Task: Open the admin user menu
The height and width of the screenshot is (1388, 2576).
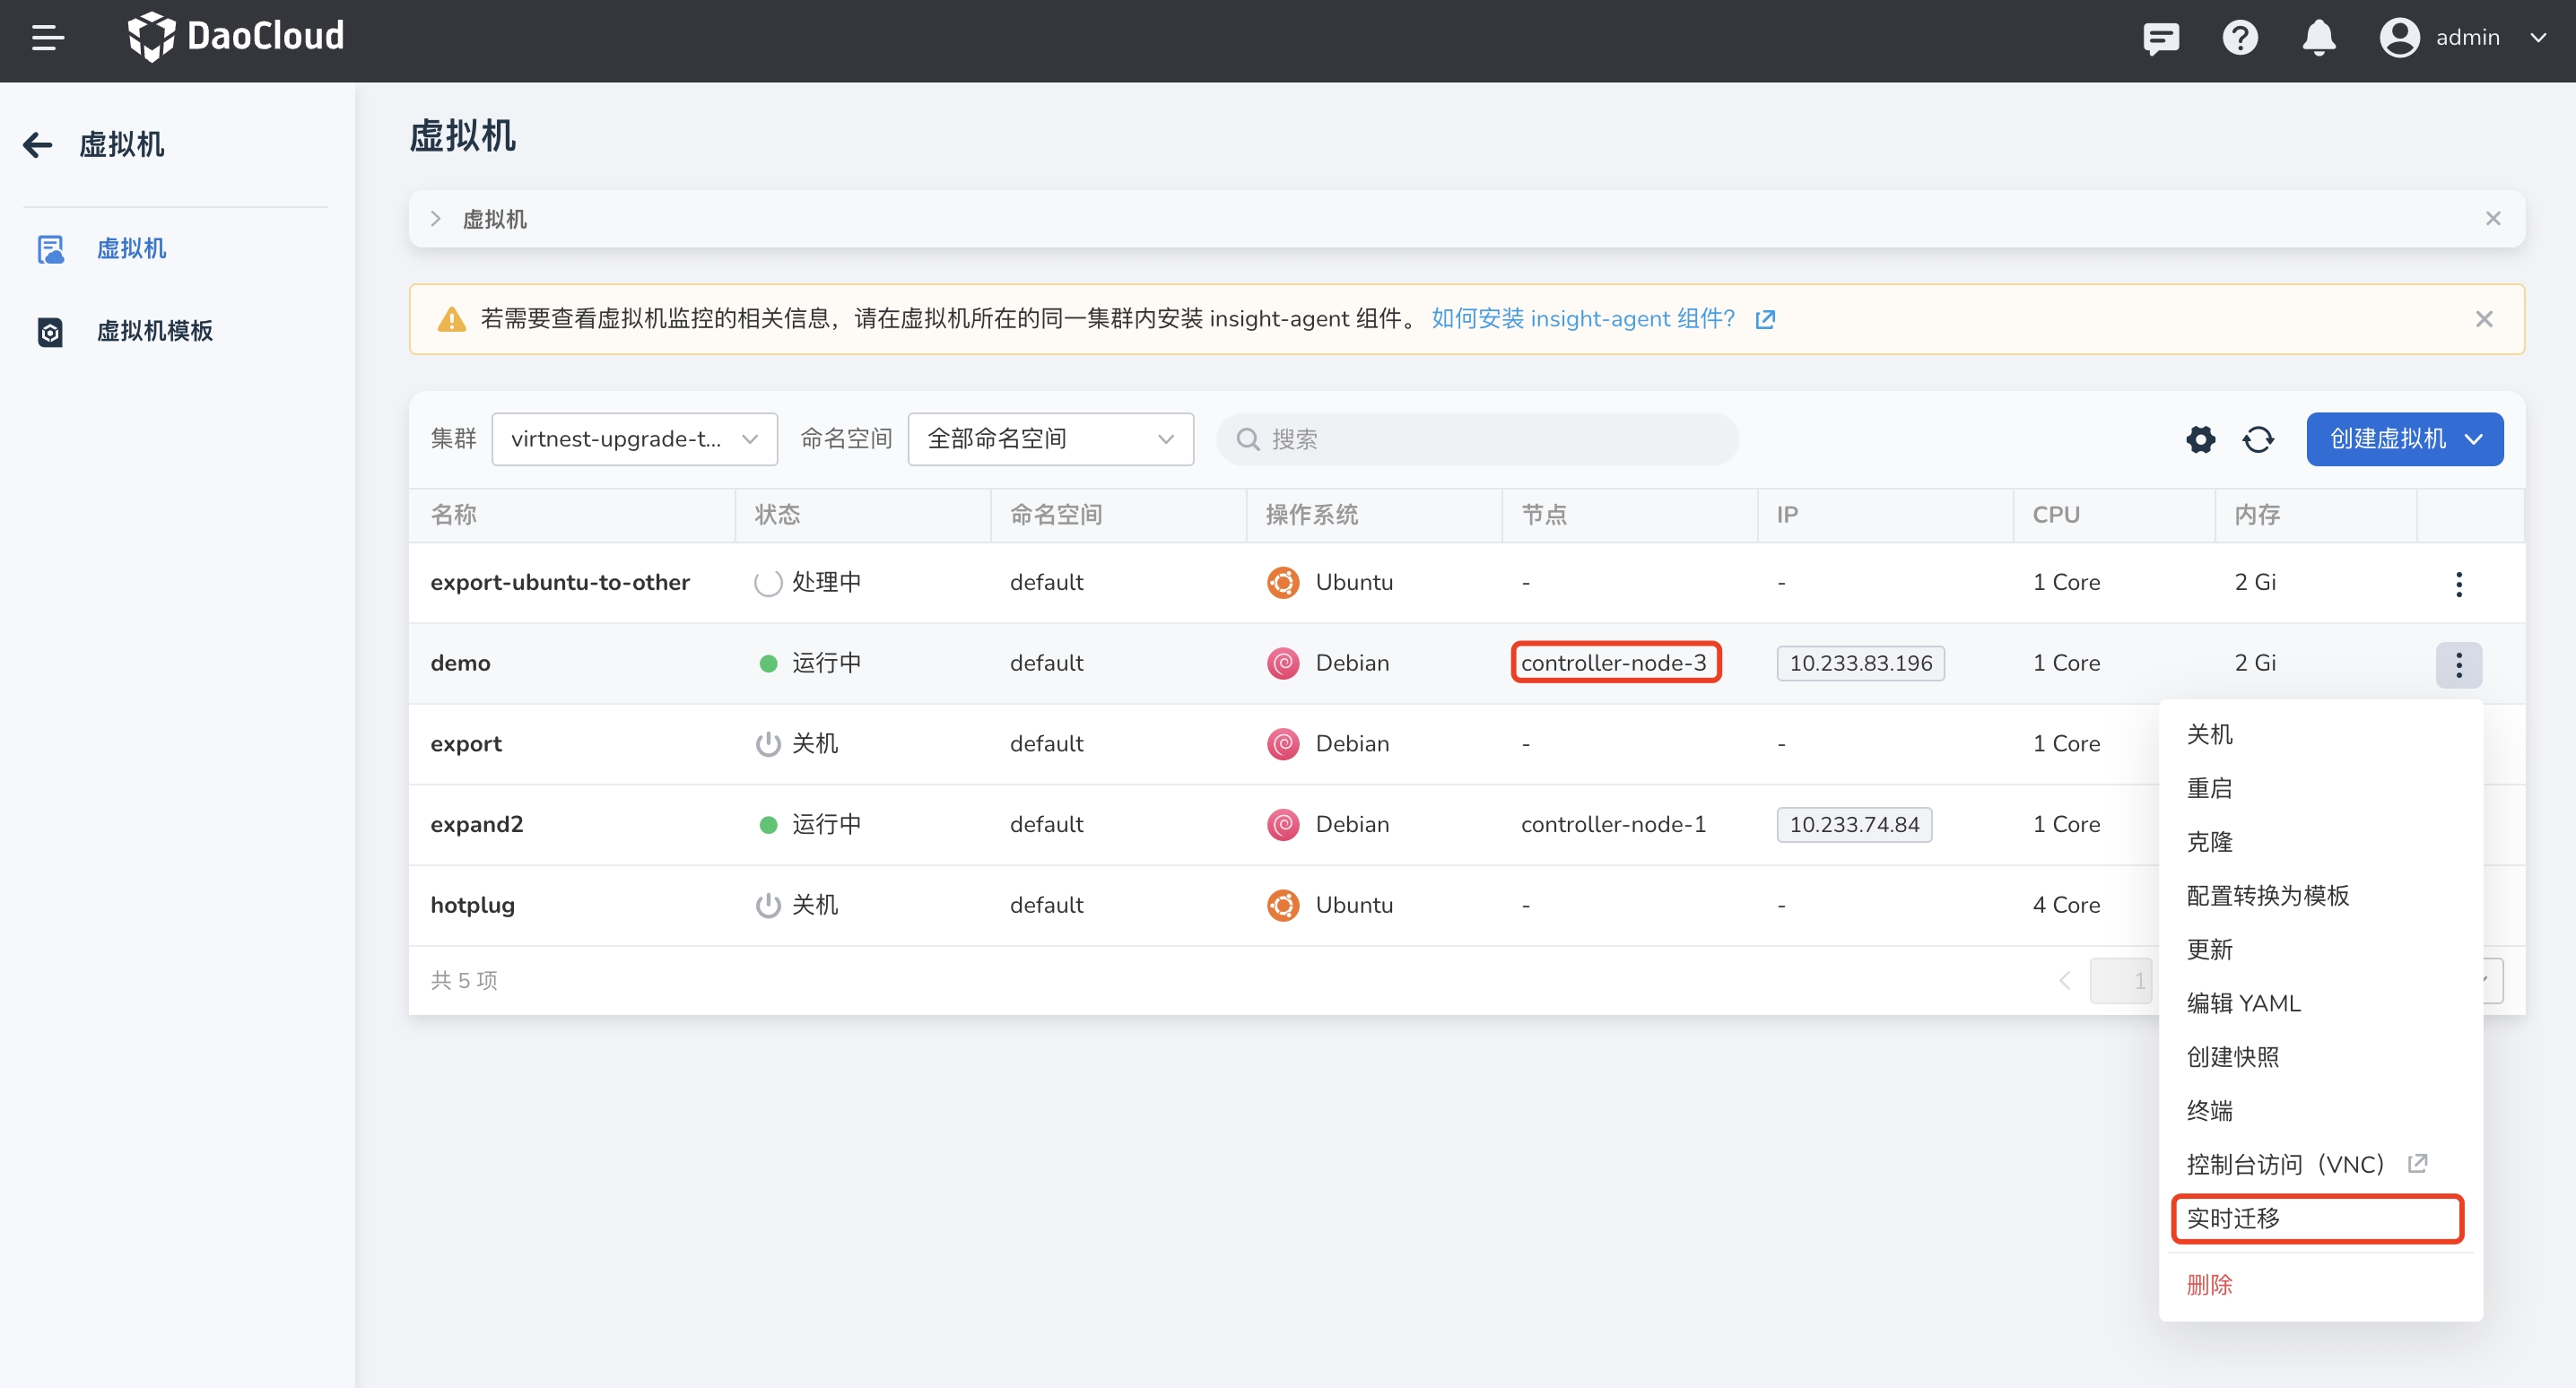Action: [x=2464, y=38]
